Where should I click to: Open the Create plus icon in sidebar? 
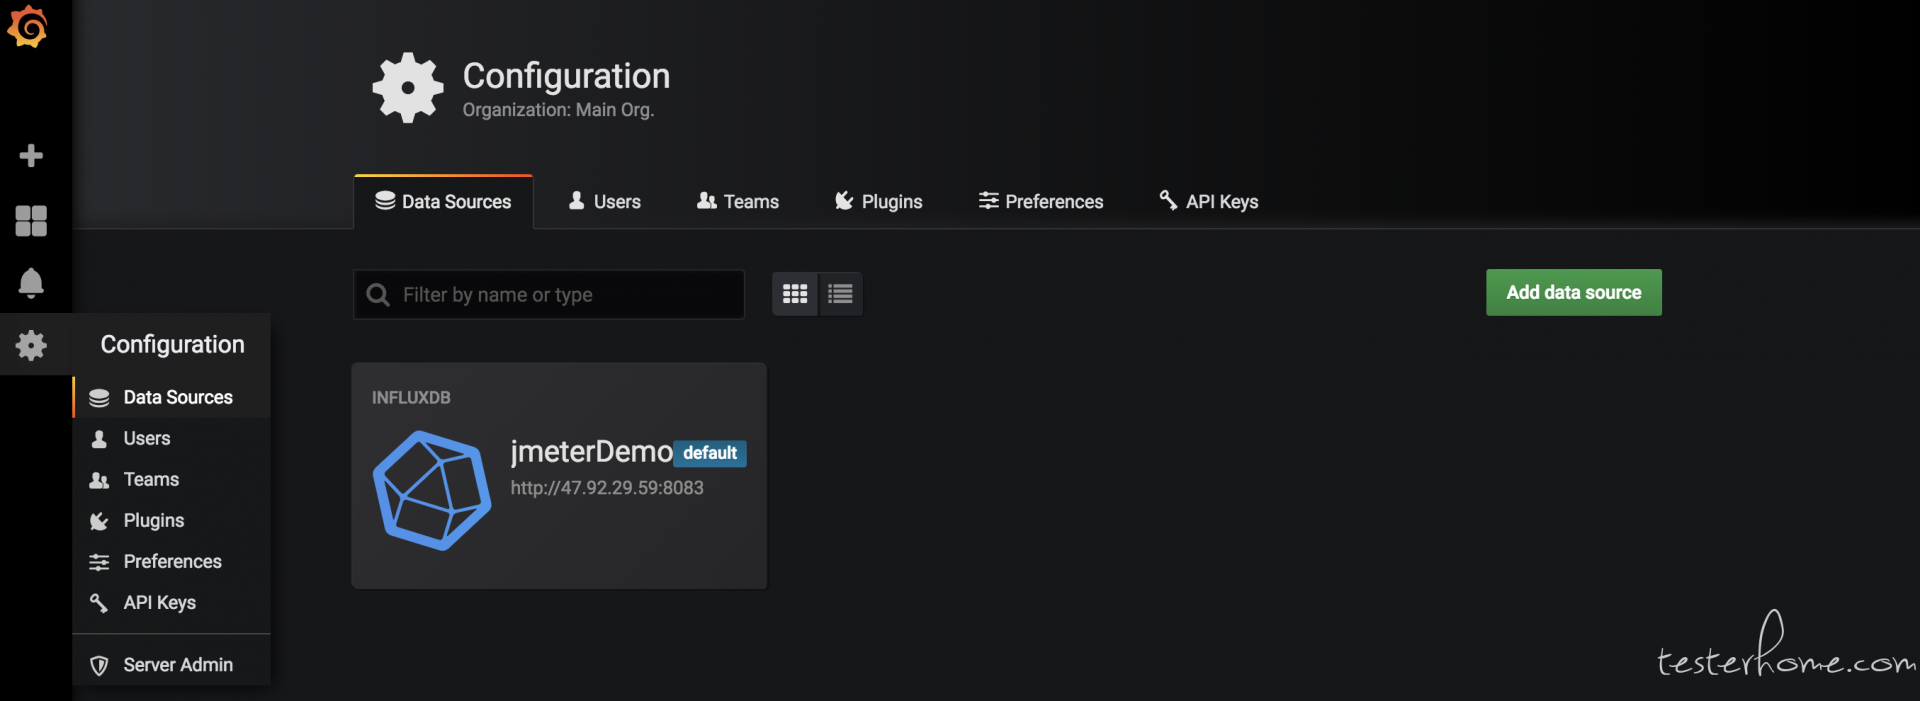31,155
